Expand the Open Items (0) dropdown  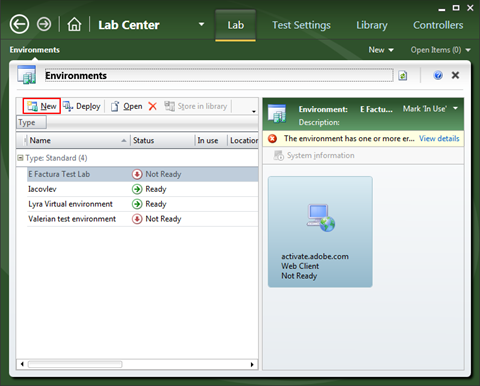(440, 50)
